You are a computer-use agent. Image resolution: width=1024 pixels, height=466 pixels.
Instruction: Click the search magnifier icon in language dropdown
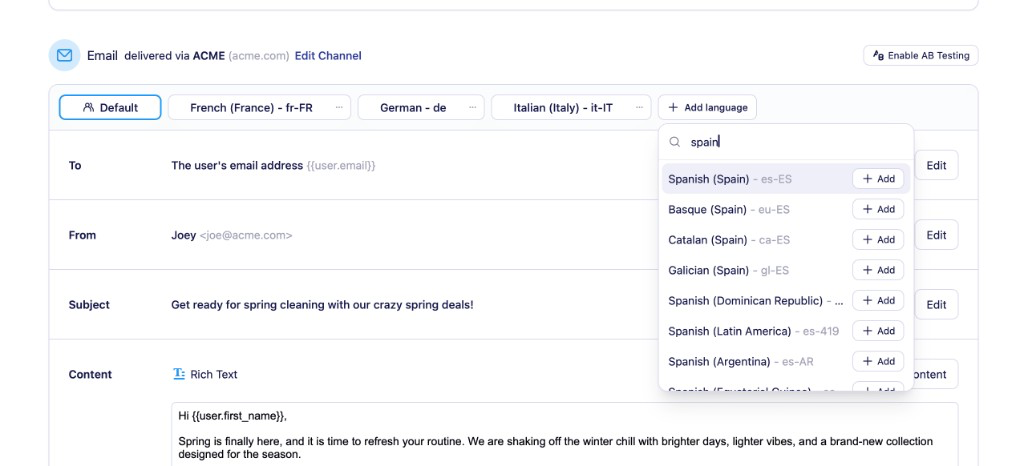(x=675, y=142)
